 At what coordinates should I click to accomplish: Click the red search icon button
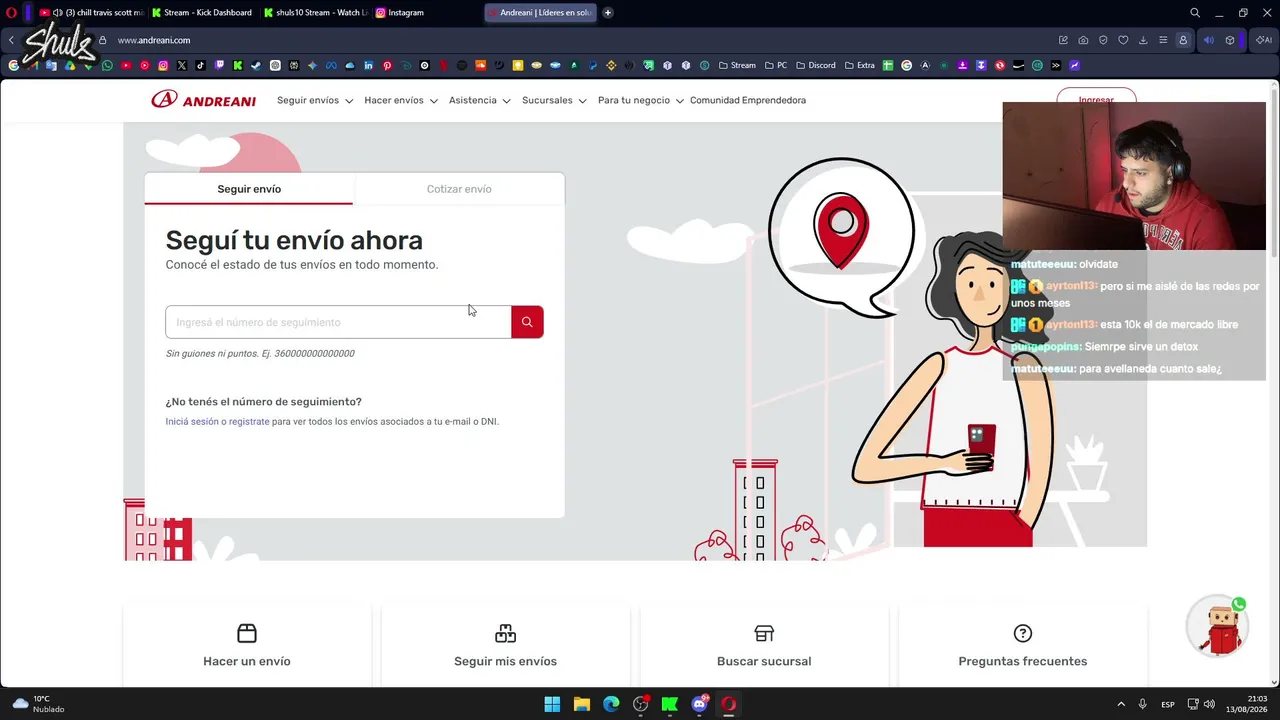tap(527, 322)
